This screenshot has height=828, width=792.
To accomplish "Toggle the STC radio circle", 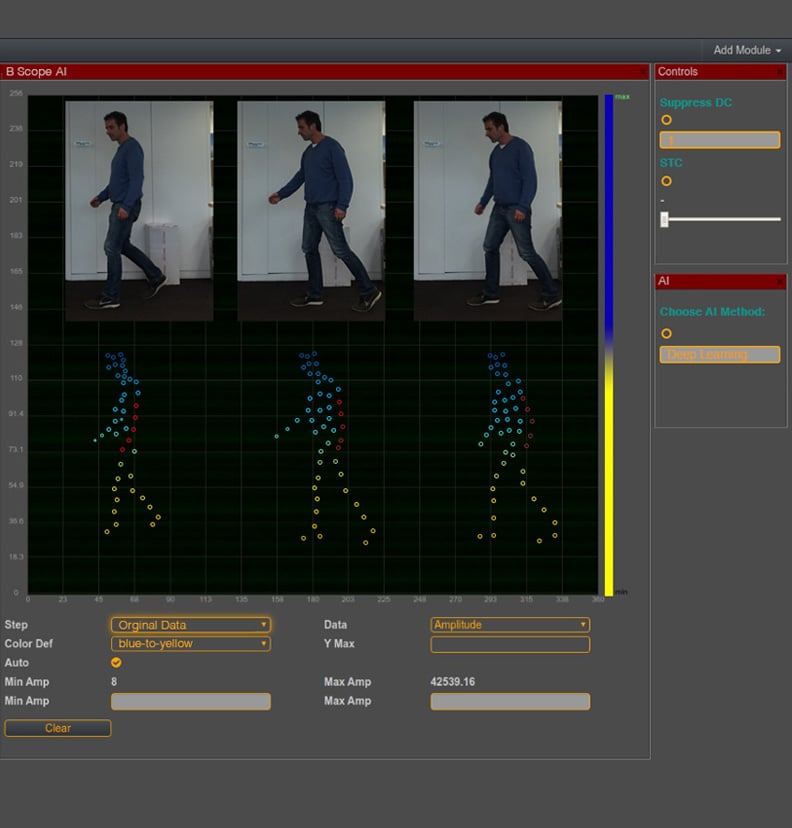I will click(x=666, y=181).
